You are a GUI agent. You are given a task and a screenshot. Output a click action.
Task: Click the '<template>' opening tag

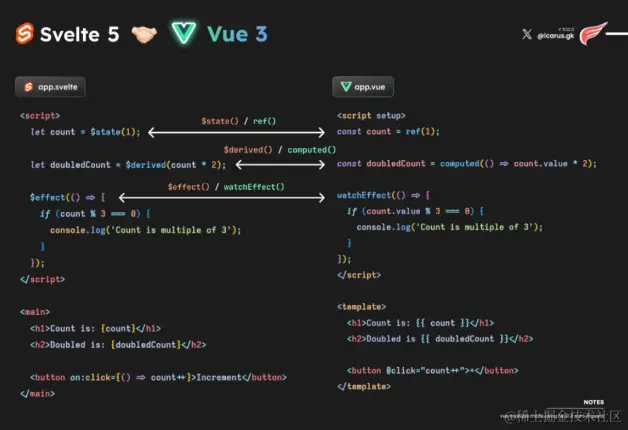coord(361,307)
